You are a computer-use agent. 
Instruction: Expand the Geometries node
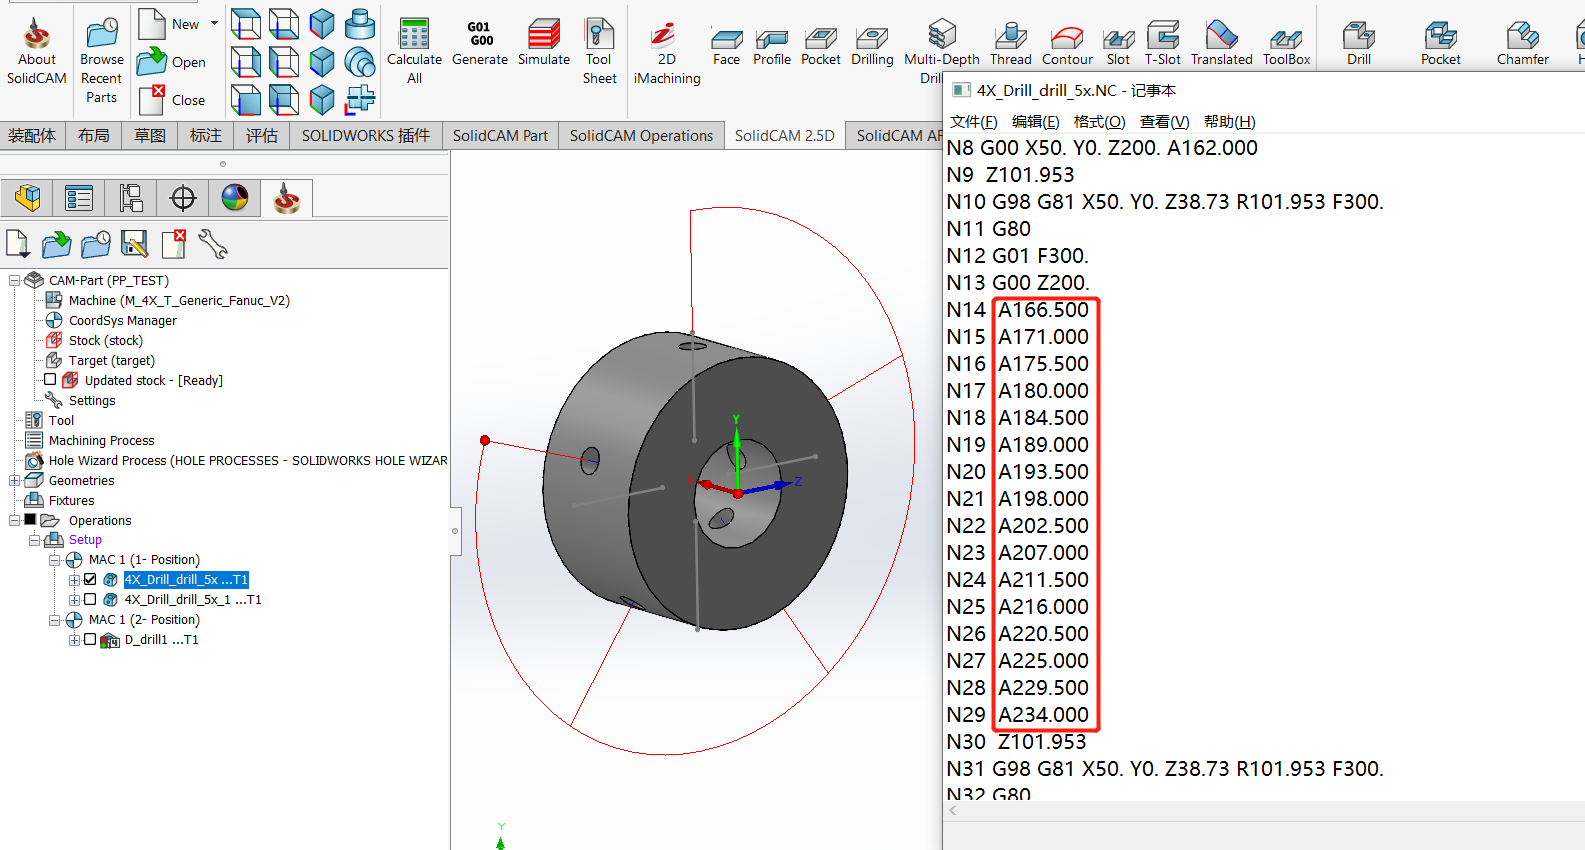click(x=15, y=480)
